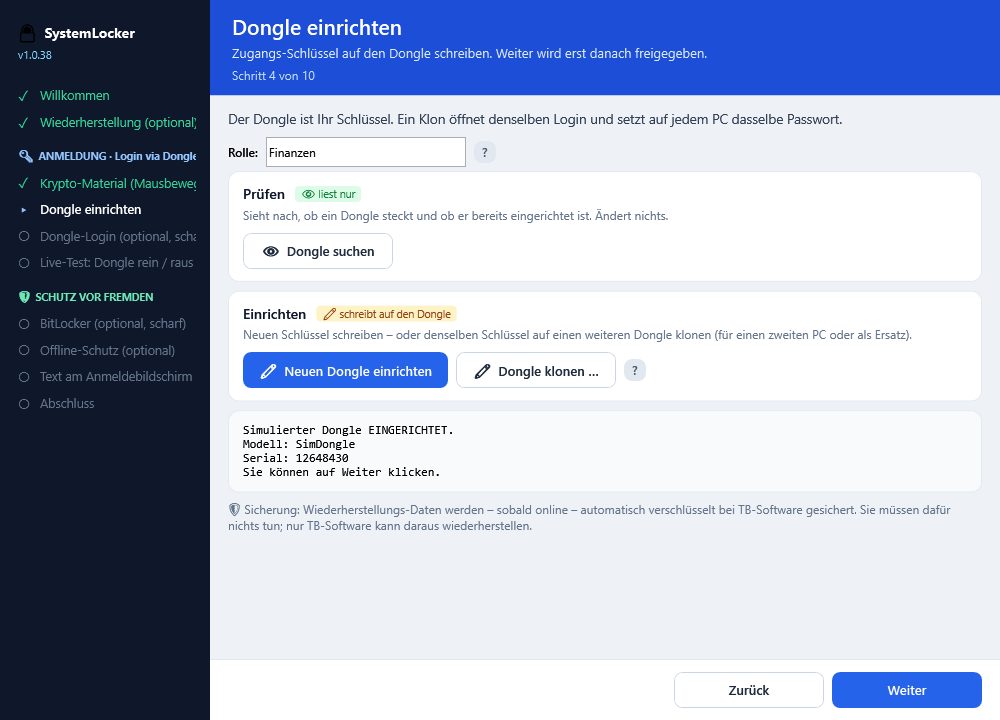The width and height of the screenshot is (1000, 720).
Task: Click the Rolle: label
Action: (243, 152)
